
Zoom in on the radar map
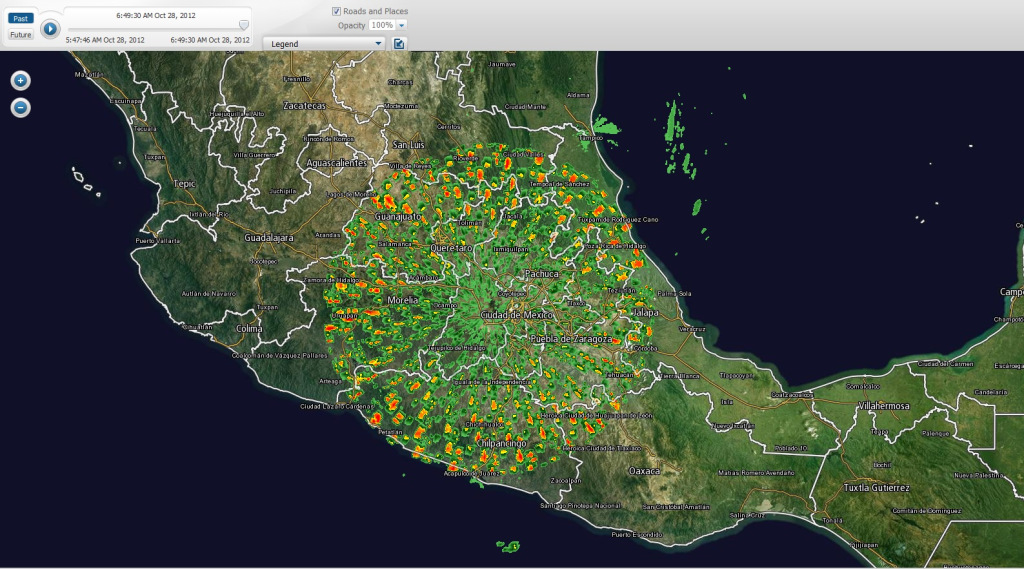tap(20, 80)
